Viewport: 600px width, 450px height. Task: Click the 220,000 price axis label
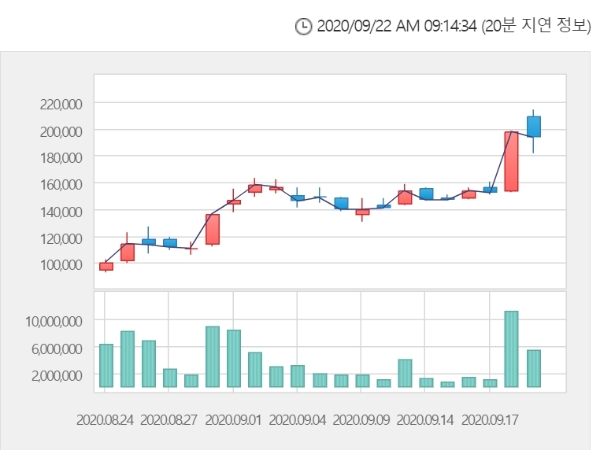61,104
